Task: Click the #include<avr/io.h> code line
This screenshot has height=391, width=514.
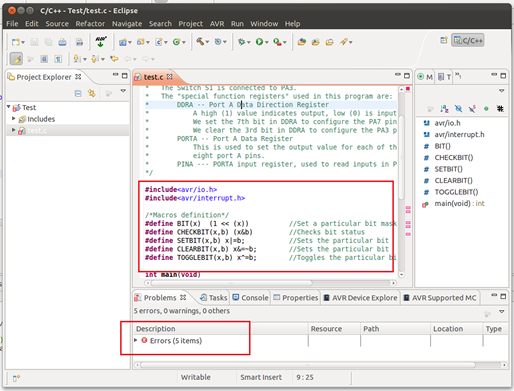Action: [x=181, y=189]
